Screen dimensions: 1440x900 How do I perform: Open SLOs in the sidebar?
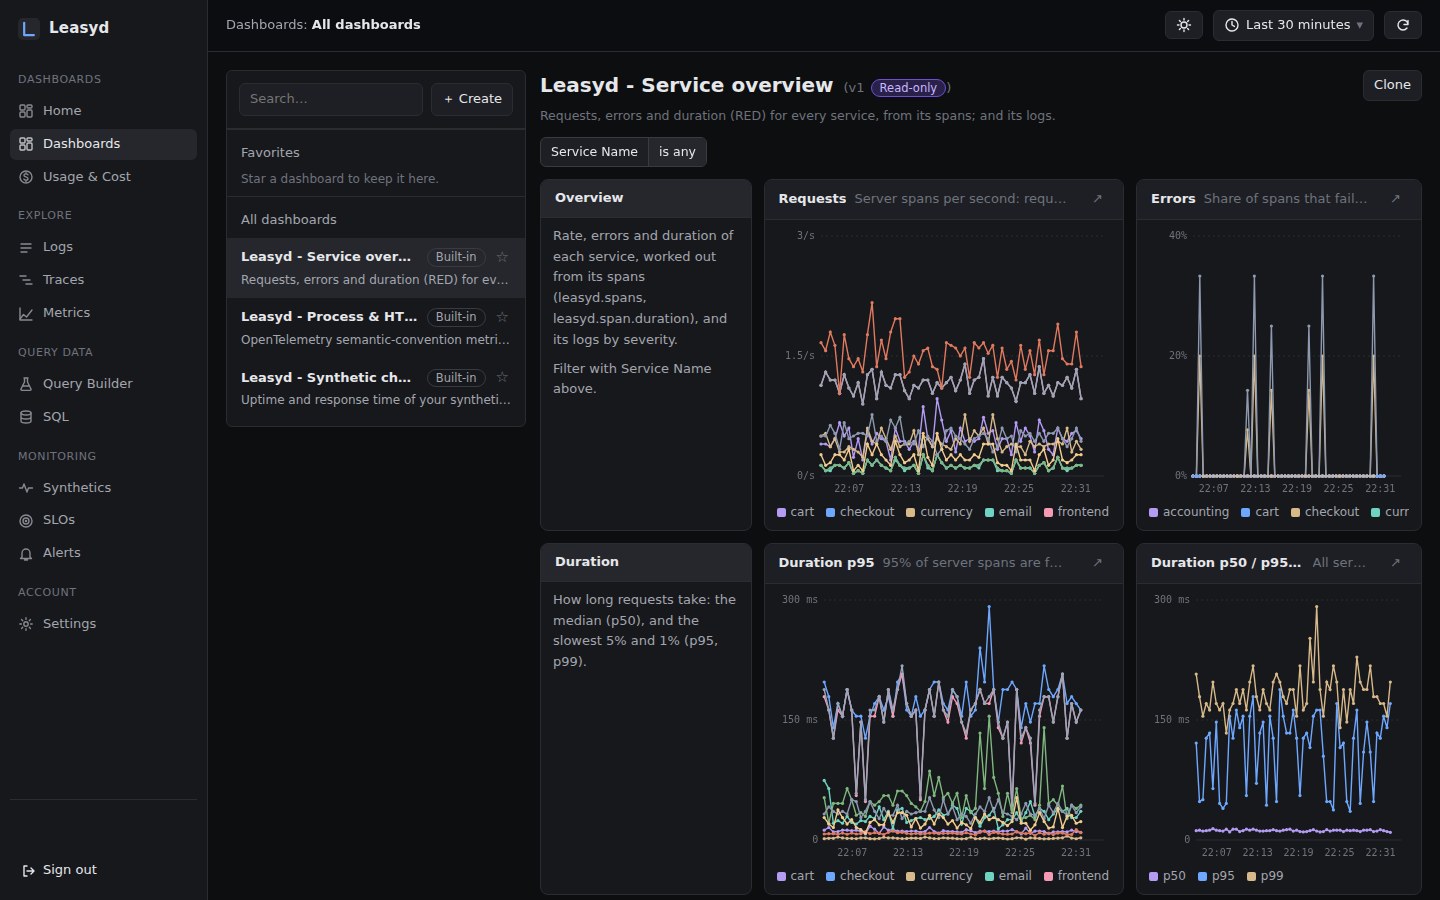[103, 520]
